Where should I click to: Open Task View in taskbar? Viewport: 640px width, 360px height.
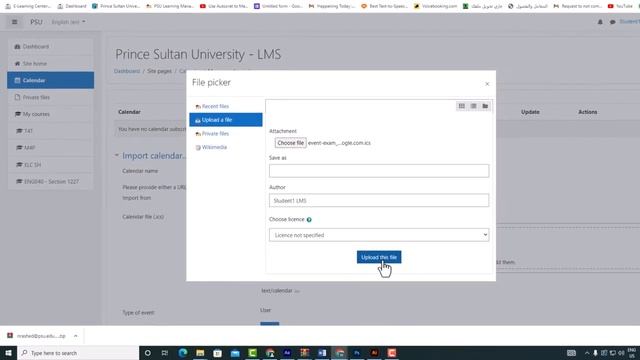click(x=165, y=353)
